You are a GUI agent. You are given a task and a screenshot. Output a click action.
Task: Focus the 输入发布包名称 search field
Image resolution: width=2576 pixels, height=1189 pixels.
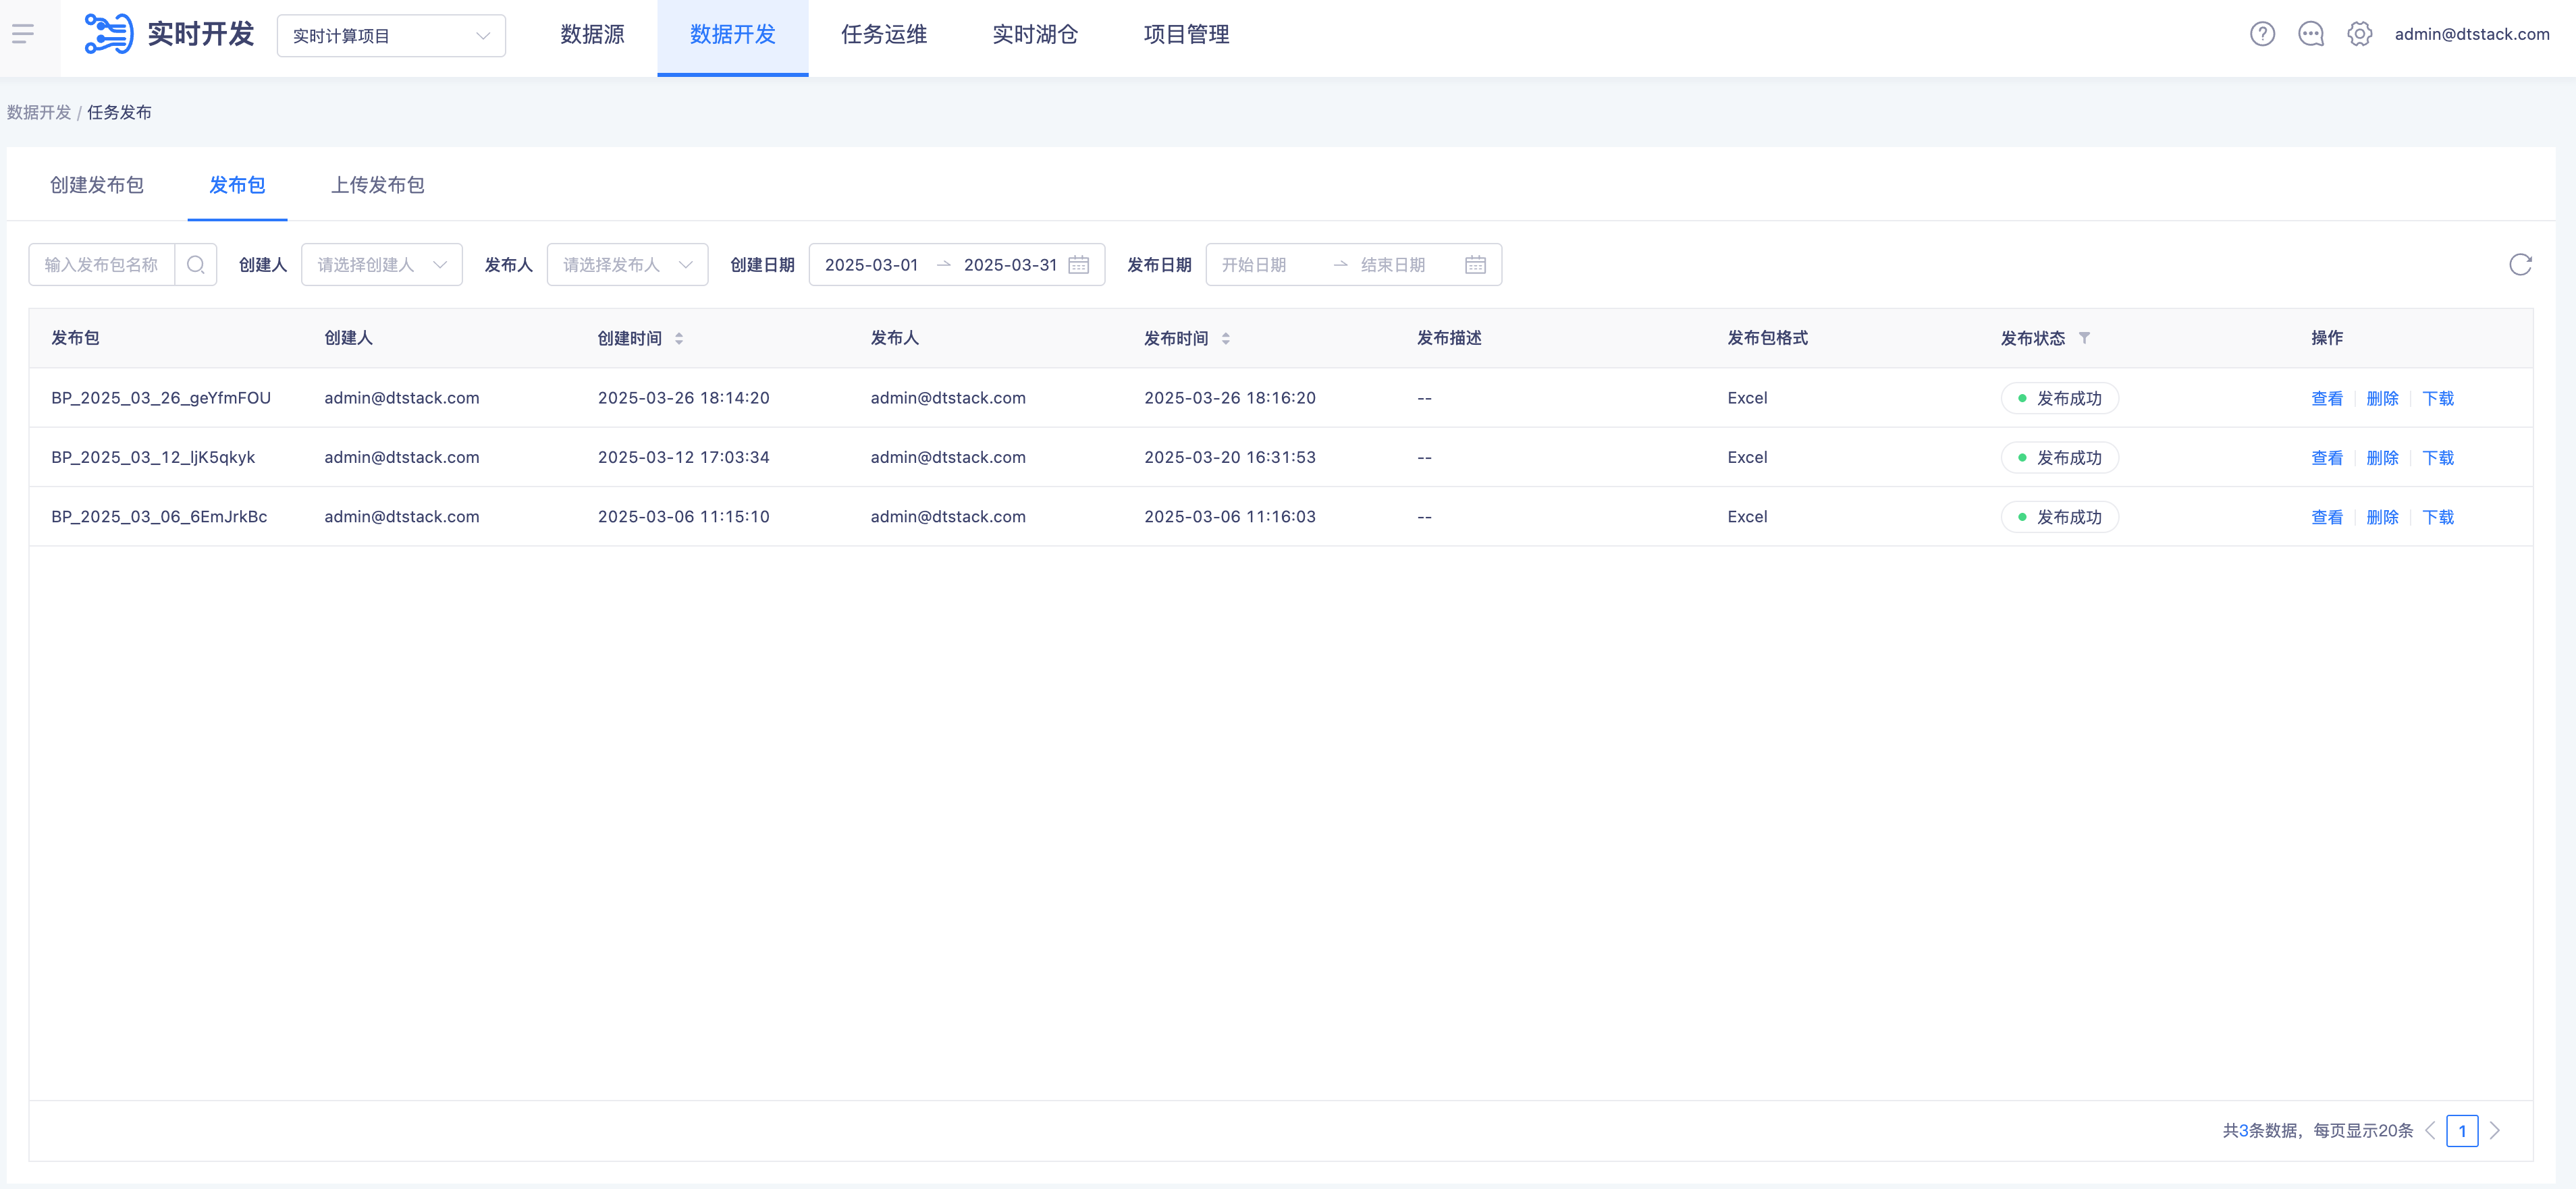101,265
